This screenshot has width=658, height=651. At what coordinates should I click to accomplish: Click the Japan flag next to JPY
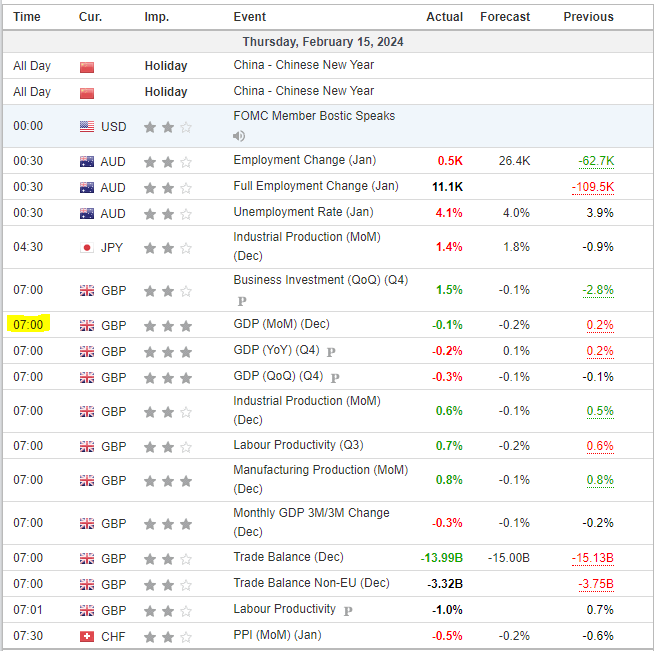[x=87, y=247]
